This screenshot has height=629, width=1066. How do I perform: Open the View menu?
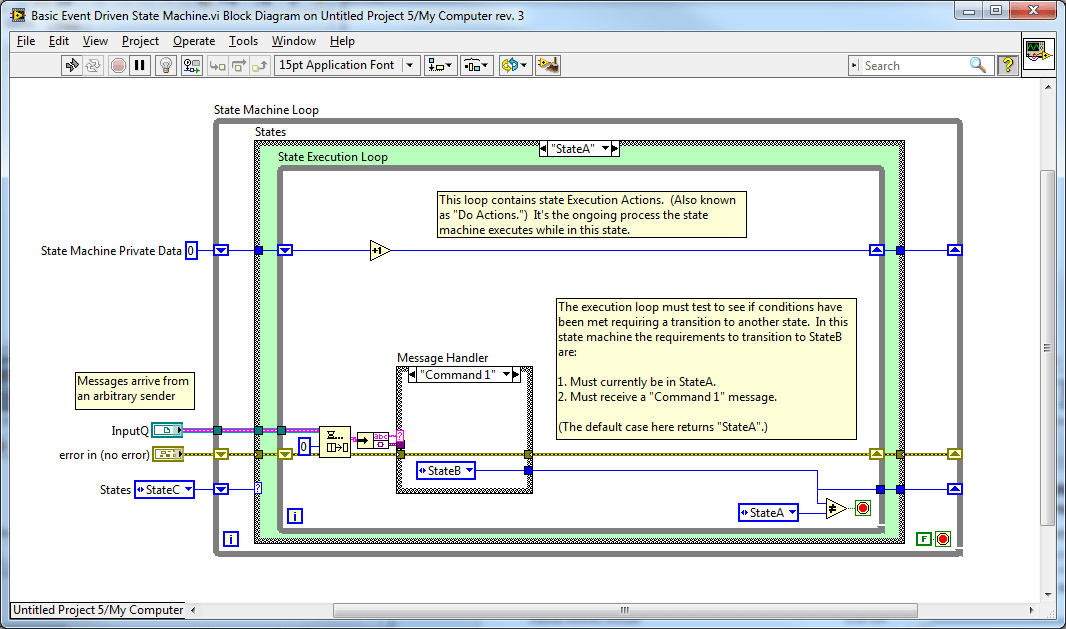(x=95, y=41)
